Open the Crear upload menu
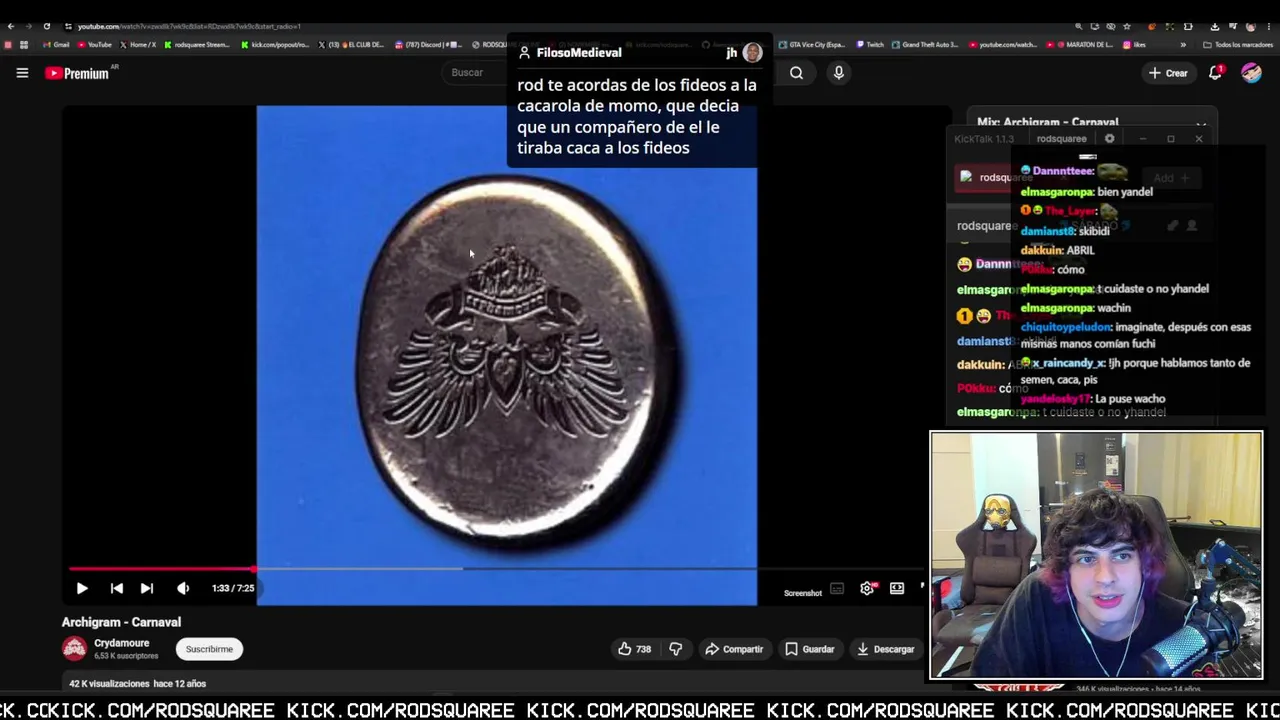Screen dimensions: 1280x720 pos(1168,73)
